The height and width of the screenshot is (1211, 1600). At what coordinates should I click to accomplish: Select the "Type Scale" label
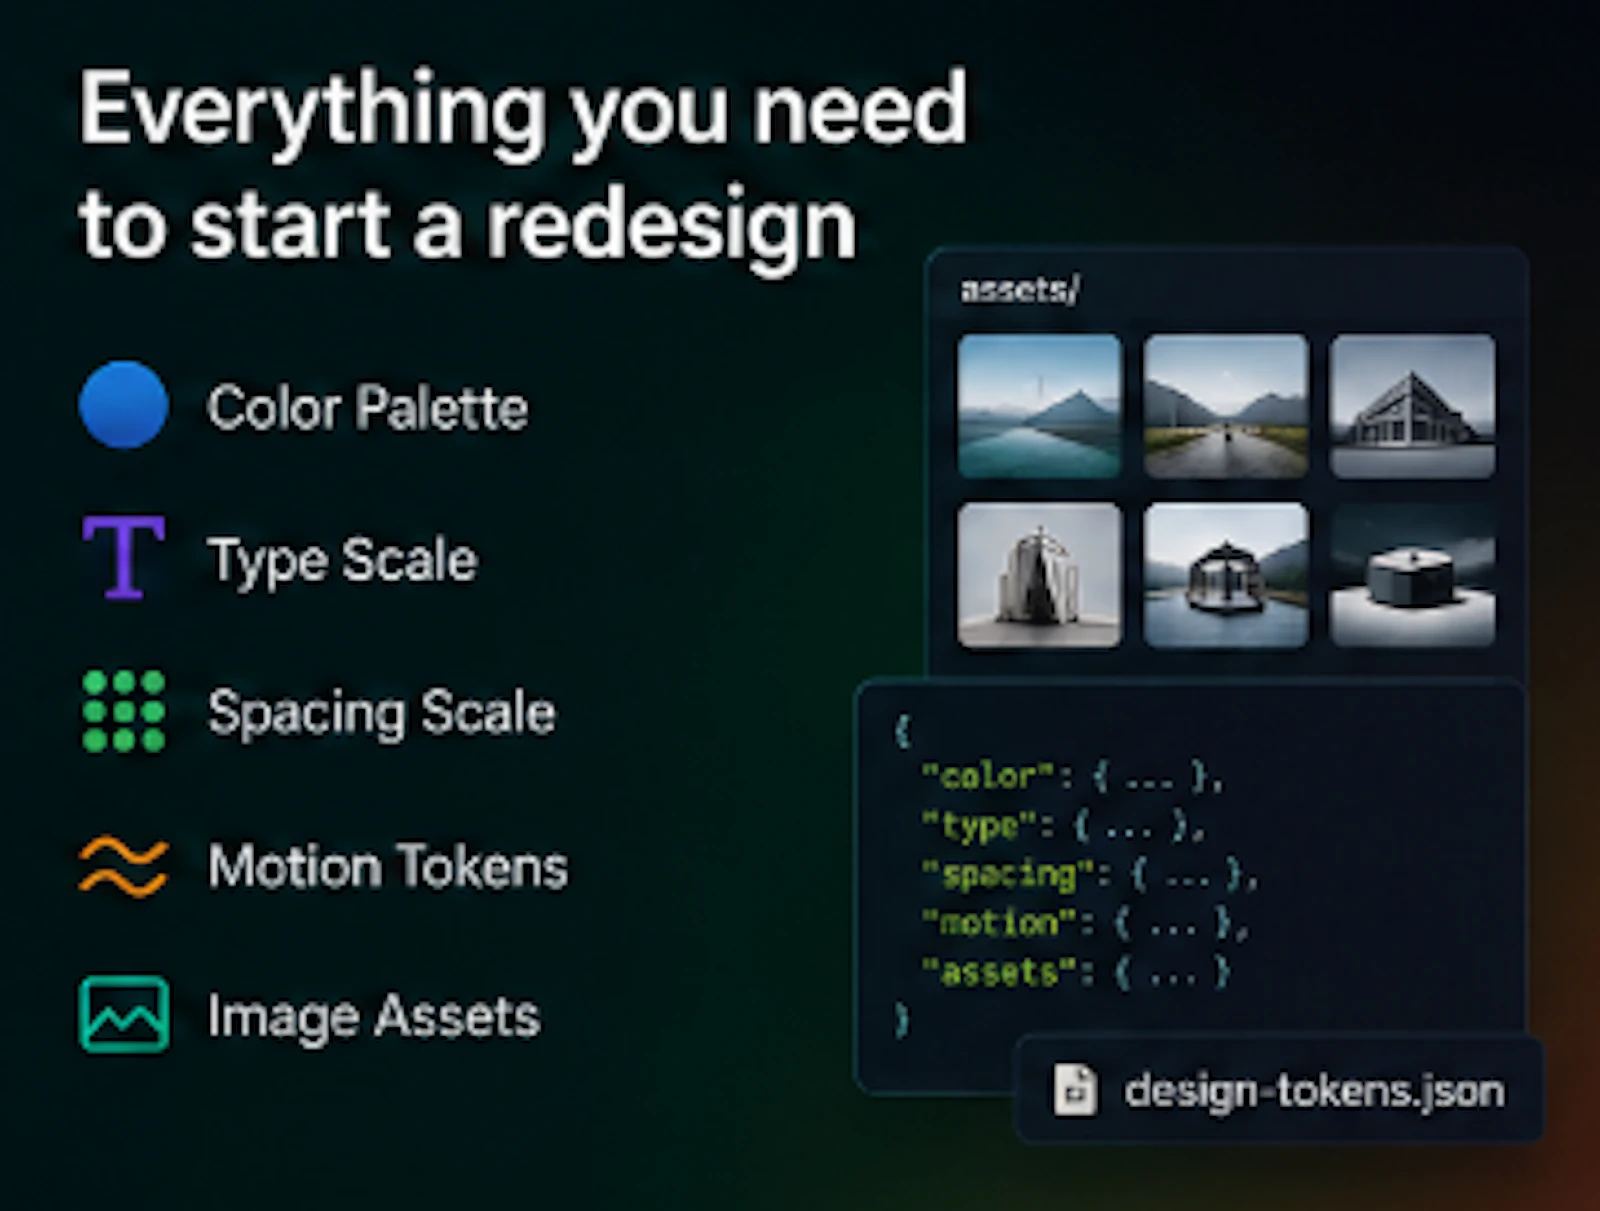click(x=342, y=560)
